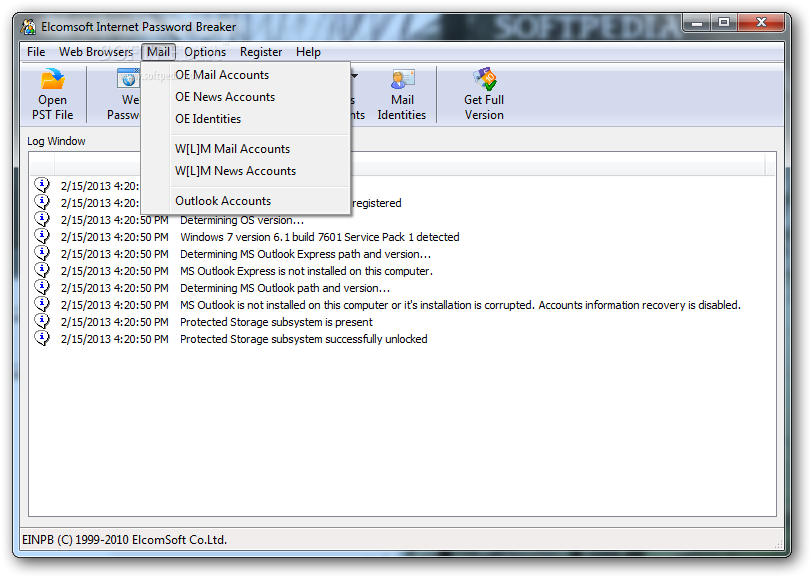Screen dimensions: 812x578
Task: Click info icon beside 'Determining OS version' row
Action: (42, 219)
